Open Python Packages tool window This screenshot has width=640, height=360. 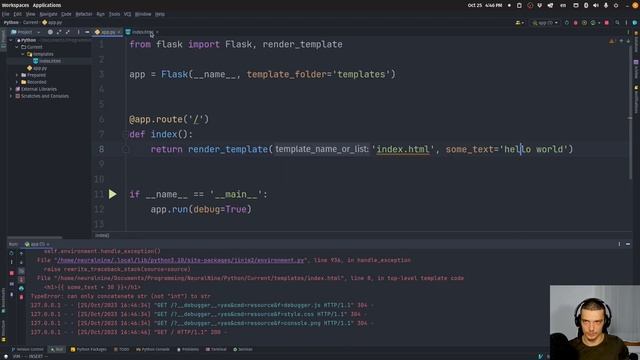coord(89,349)
